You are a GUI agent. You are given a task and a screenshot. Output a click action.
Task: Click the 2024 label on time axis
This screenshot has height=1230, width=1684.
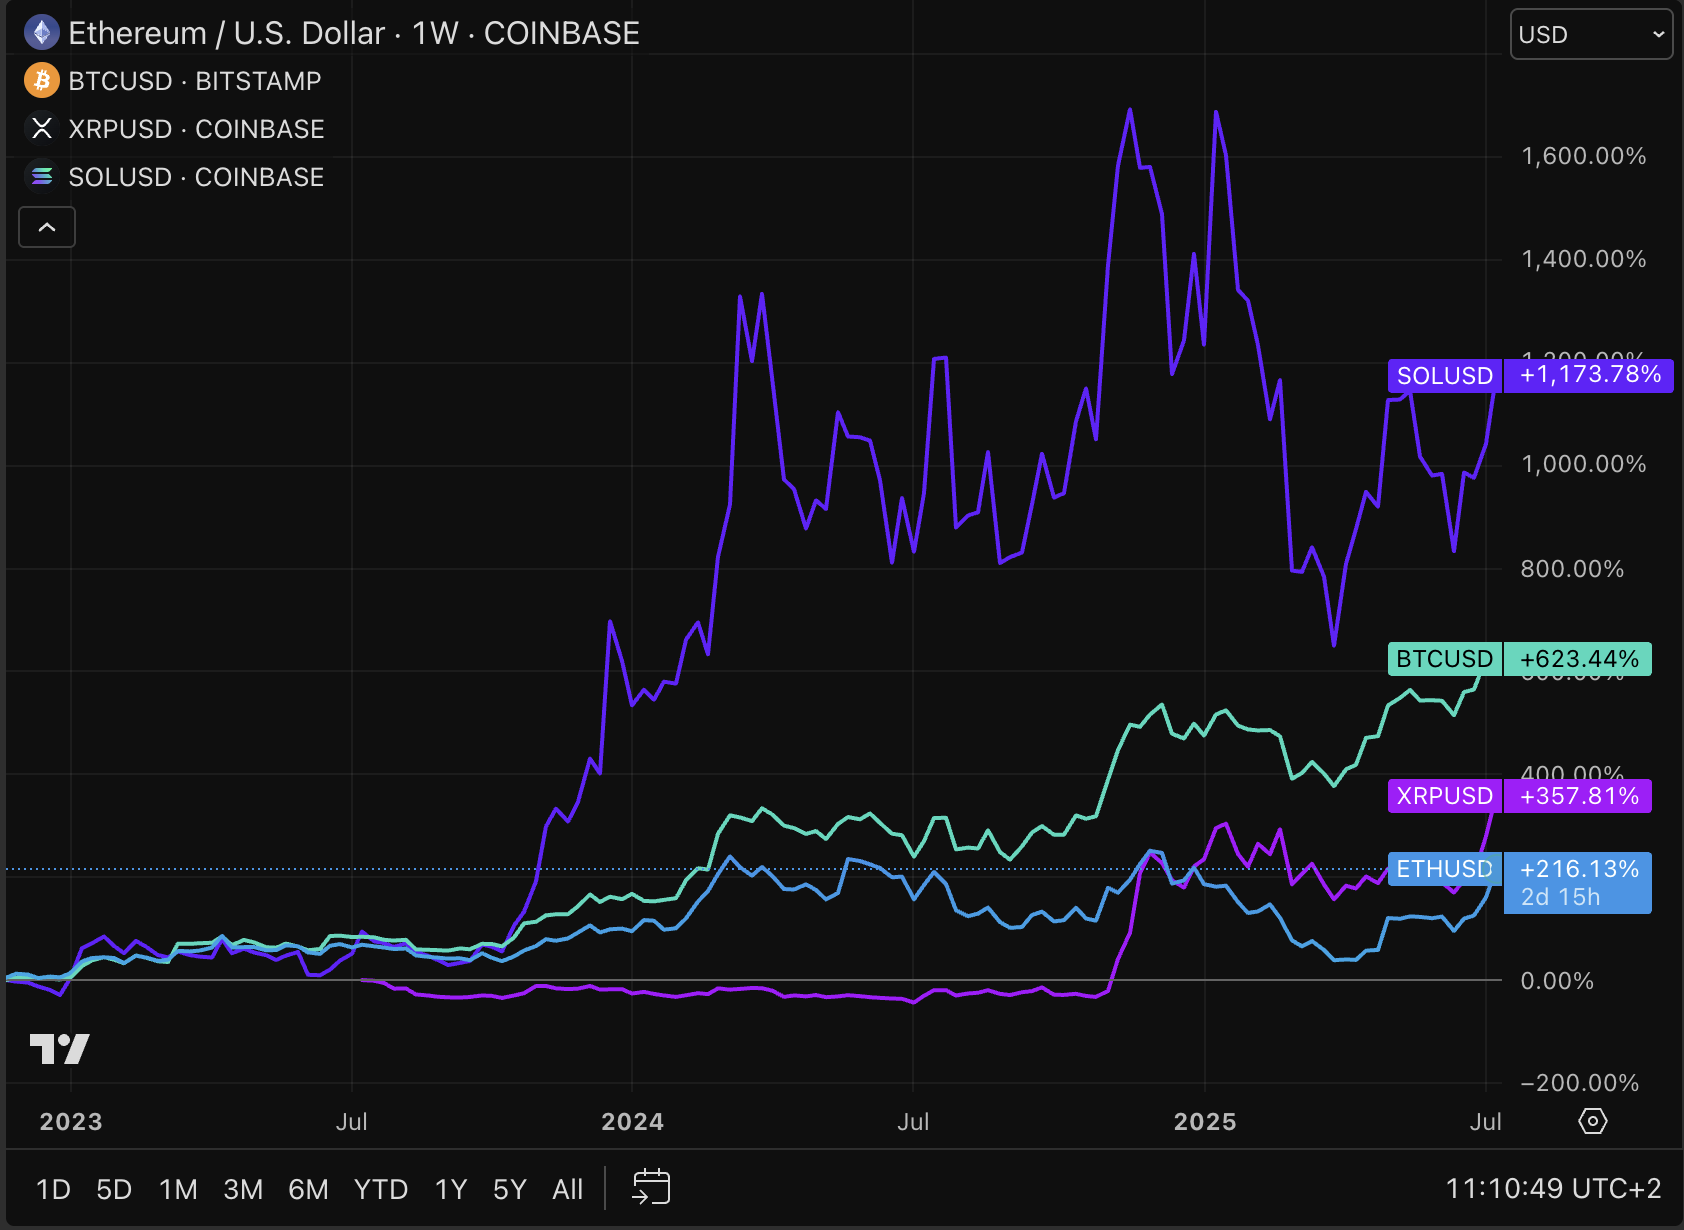pos(632,1121)
